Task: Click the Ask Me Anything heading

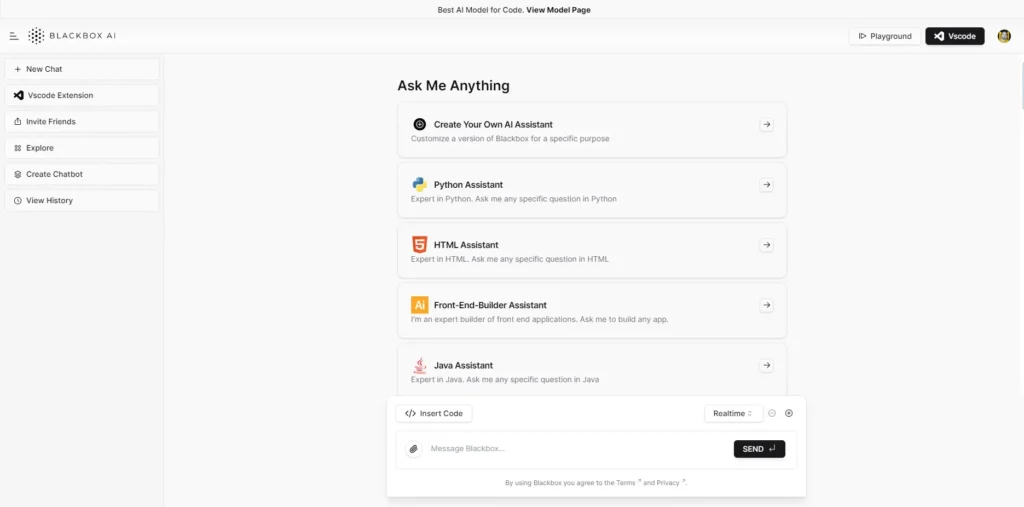Action: point(454,86)
